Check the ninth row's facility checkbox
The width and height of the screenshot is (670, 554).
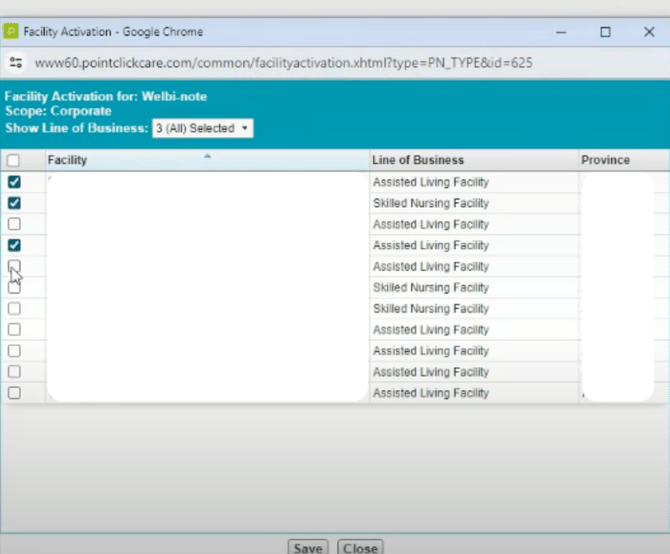coord(14,351)
